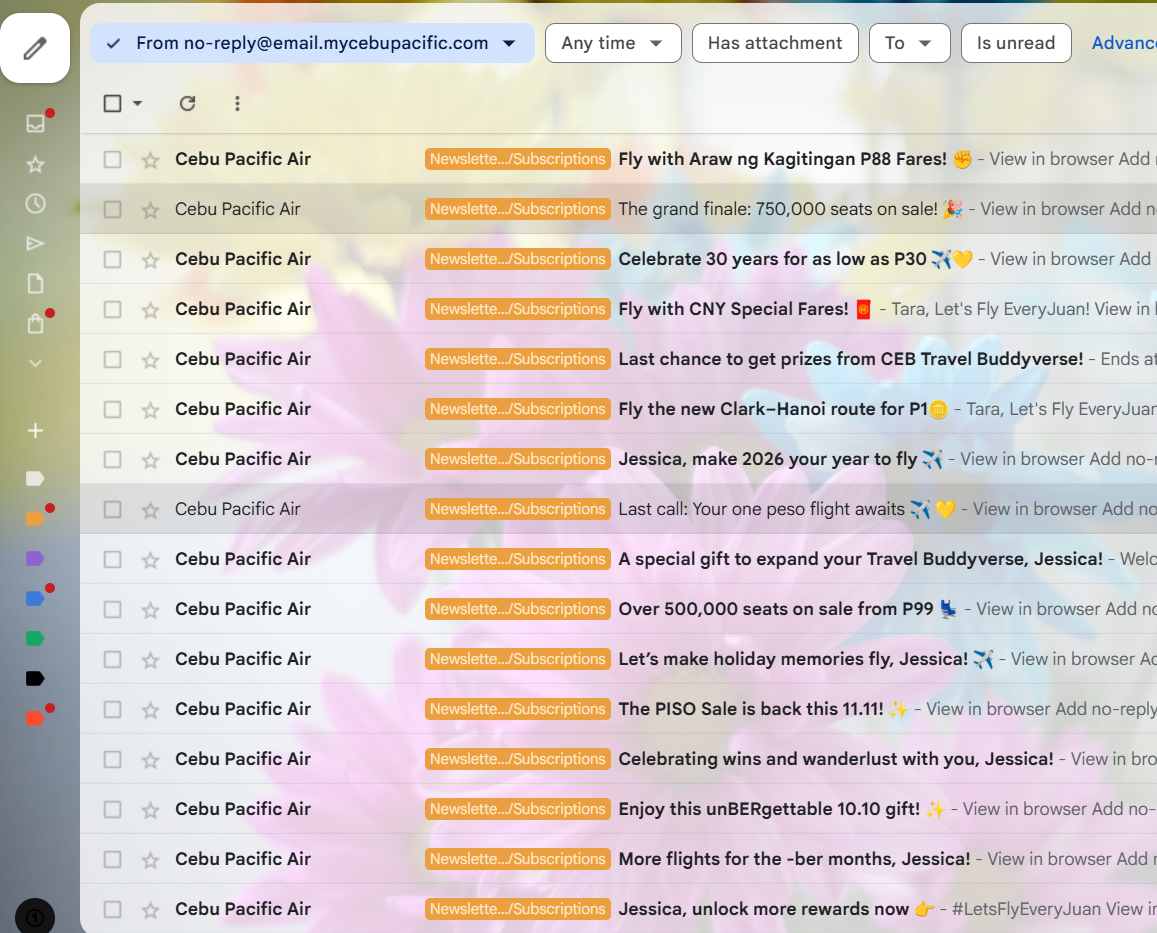Click the Compose pencil button

(x=35, y=48)
